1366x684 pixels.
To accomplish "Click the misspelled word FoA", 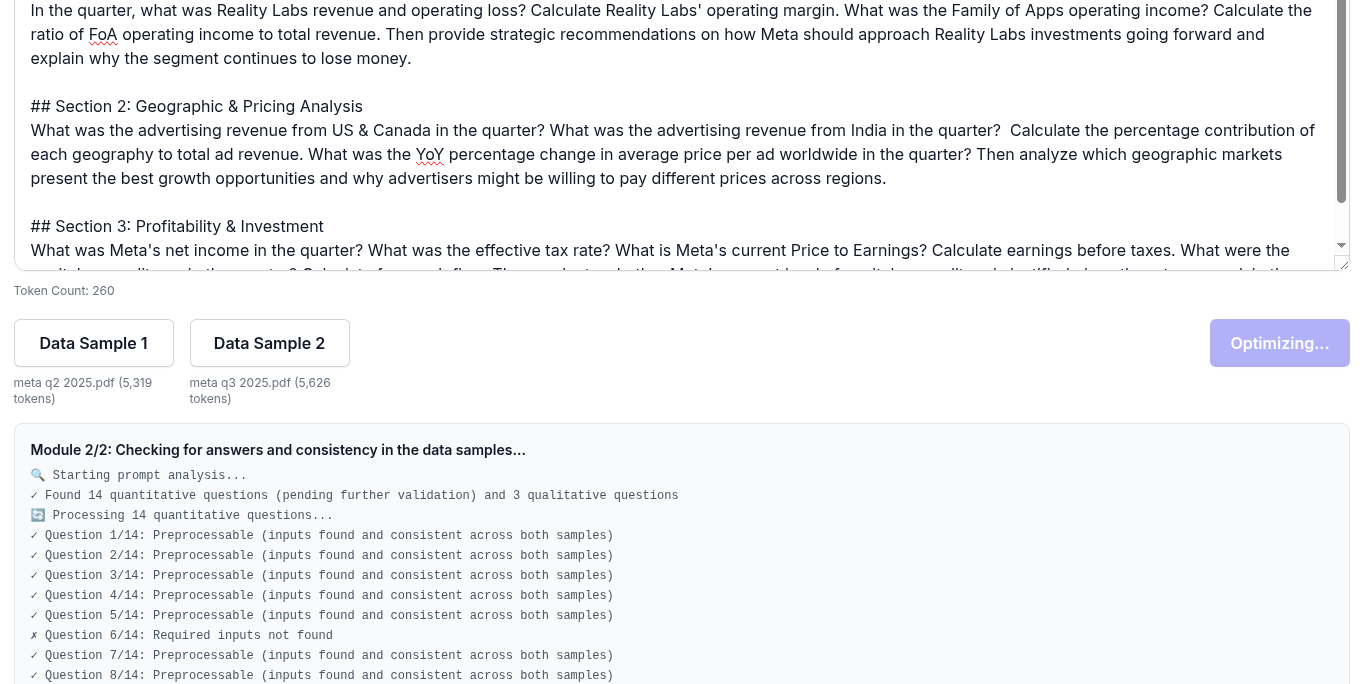I will pos(103,34).
